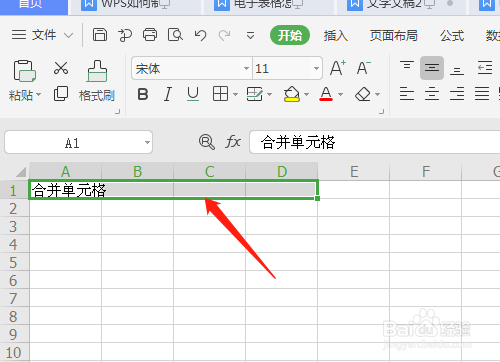Click the fill color bucket icon
Viewport: 500px width, 362px height.
pyautogui.click(x=292, y=94)
